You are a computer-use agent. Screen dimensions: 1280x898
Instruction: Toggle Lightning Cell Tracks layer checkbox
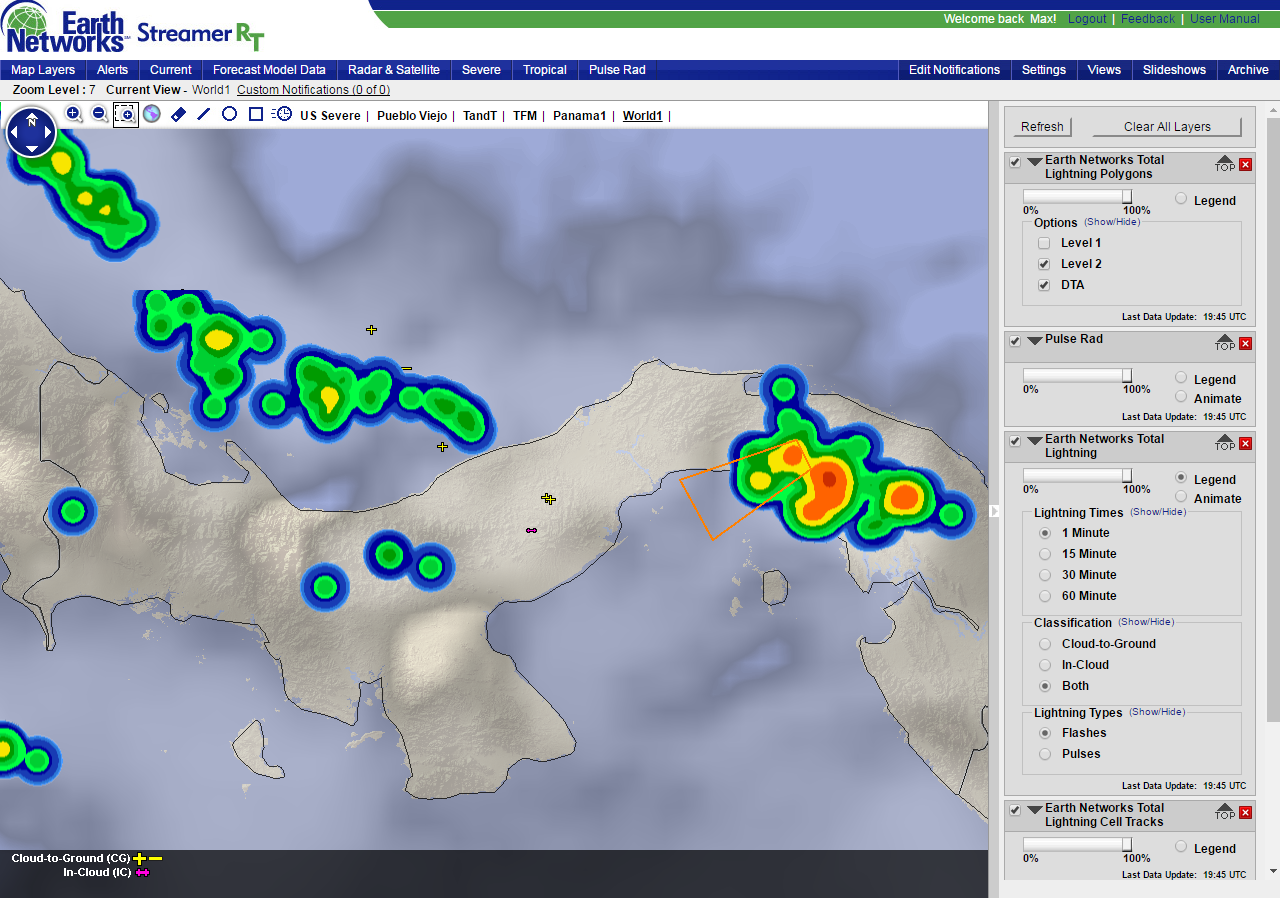1015,810
